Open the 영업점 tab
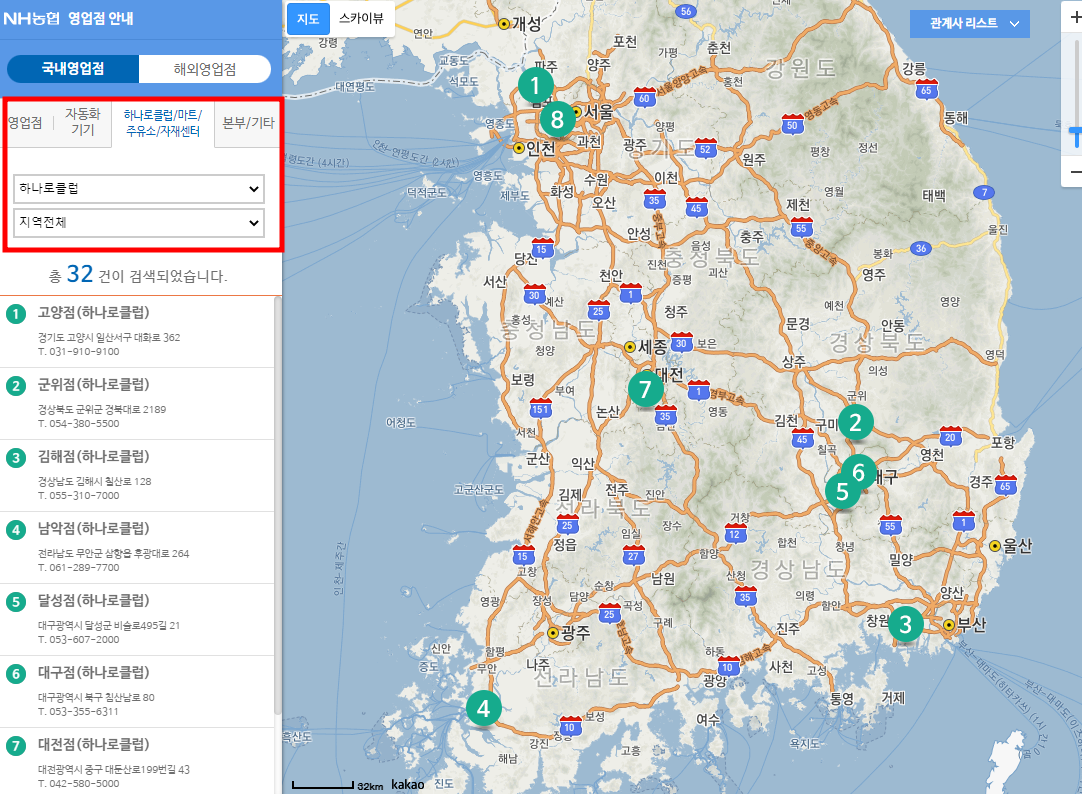Viewport: 1082px width, 794px height. tap(26, 123)
